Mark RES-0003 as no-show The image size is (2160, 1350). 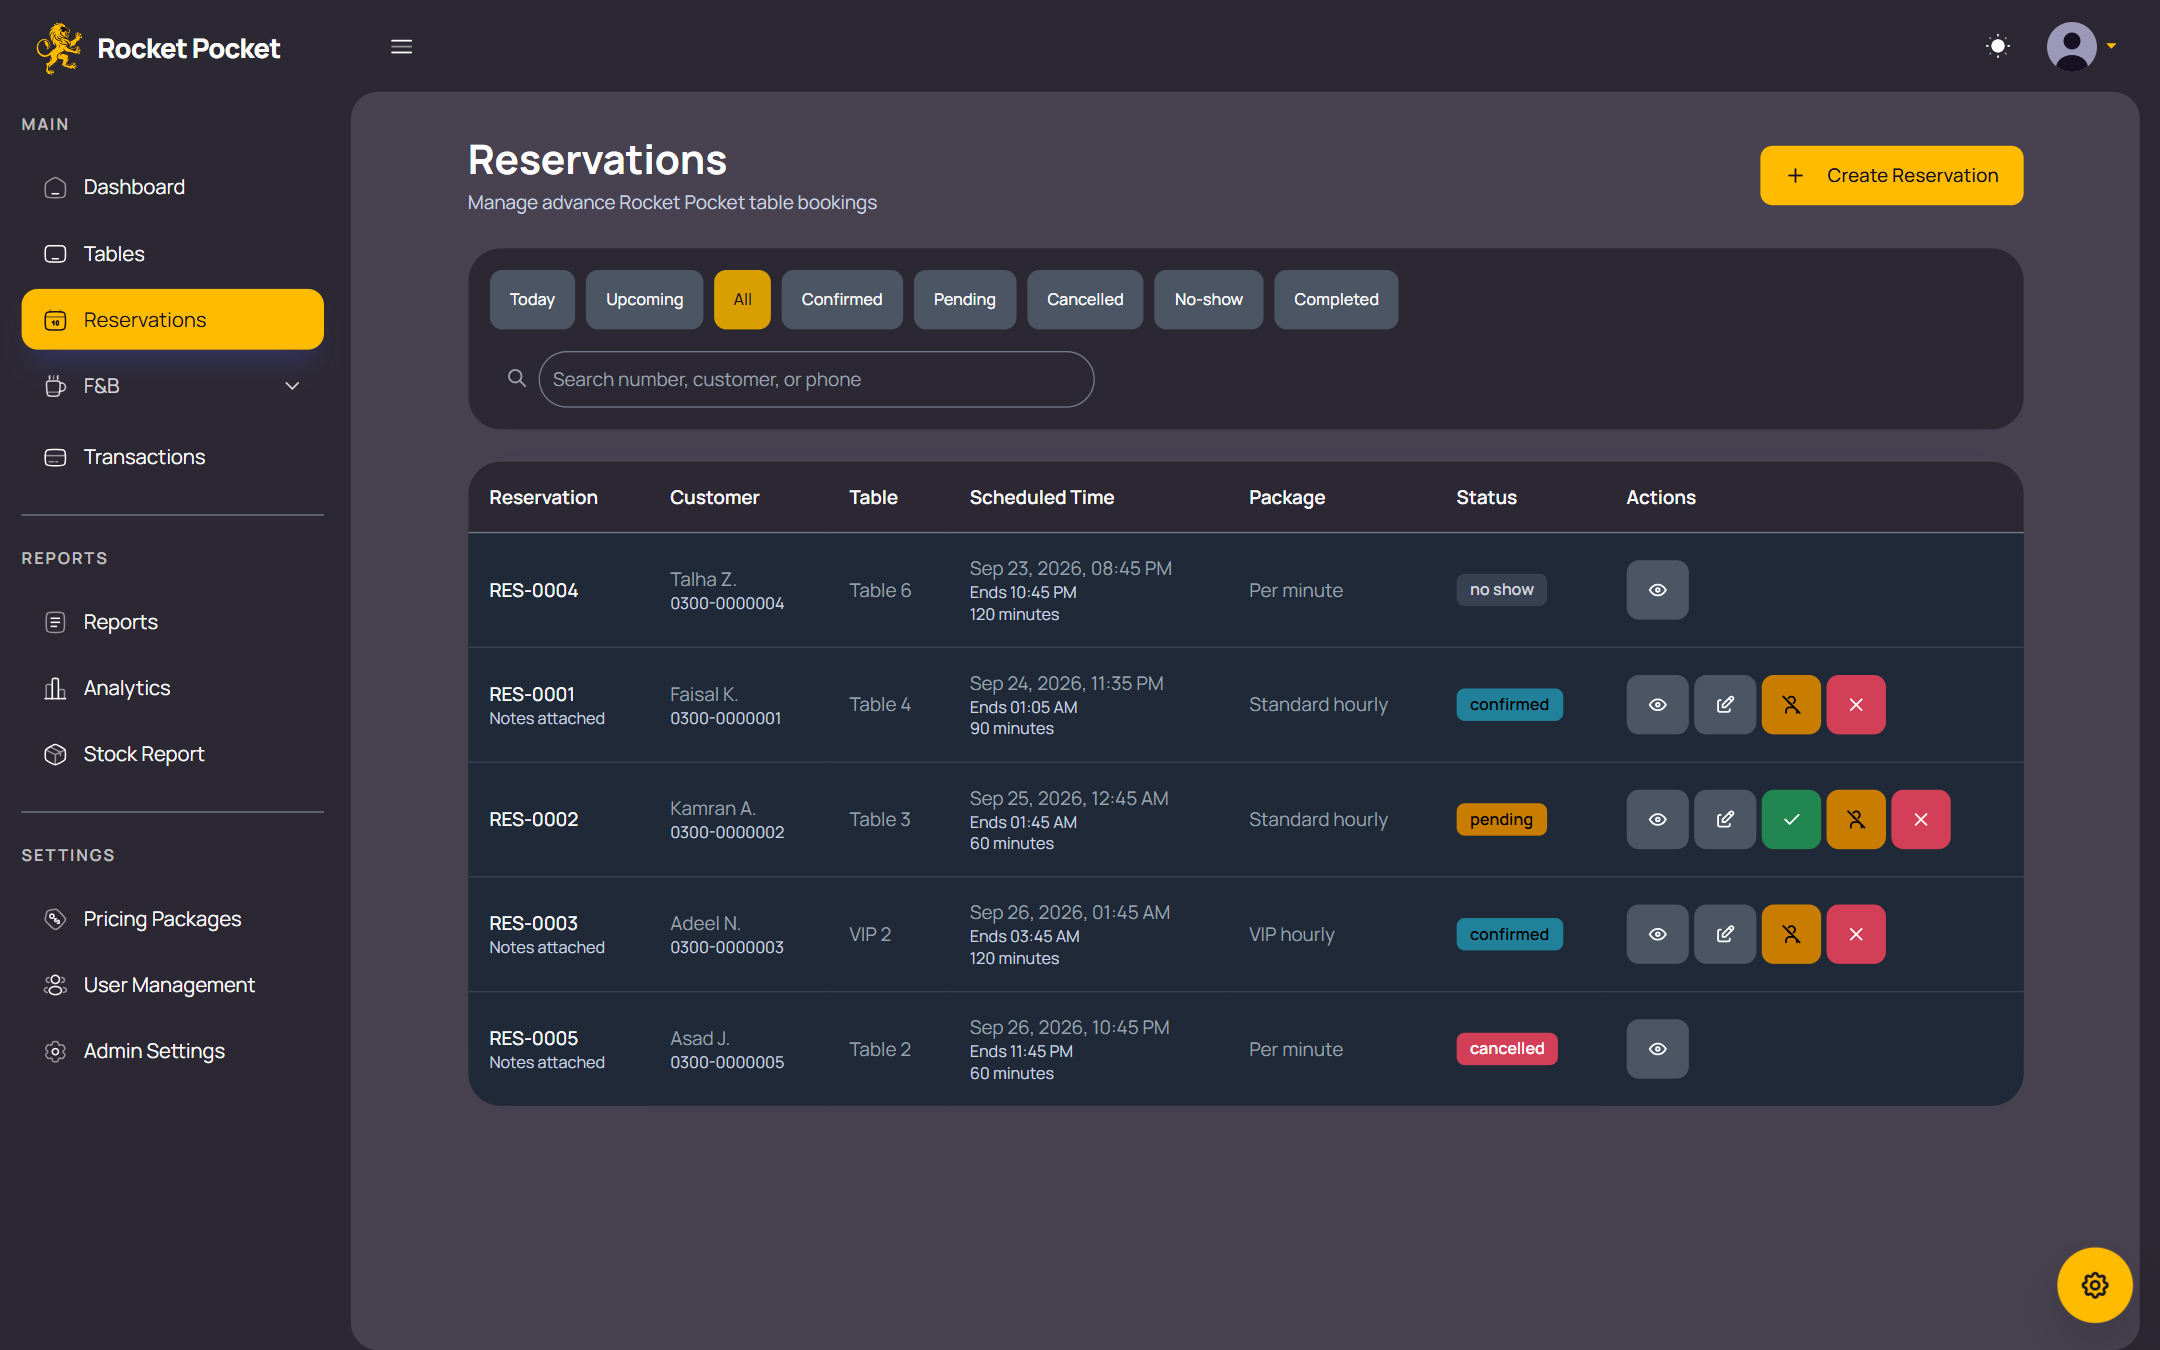(1791, 934)
